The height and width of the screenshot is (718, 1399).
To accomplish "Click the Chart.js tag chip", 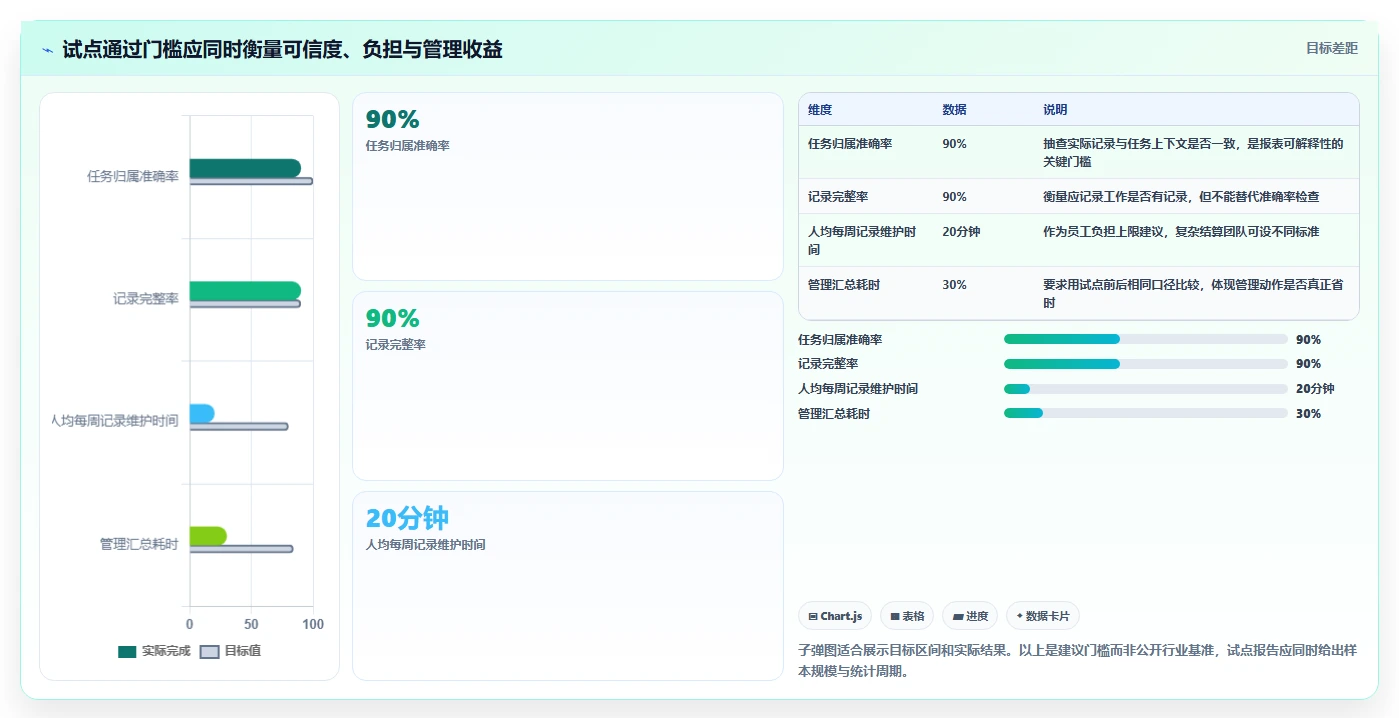I will pos(835,616).
